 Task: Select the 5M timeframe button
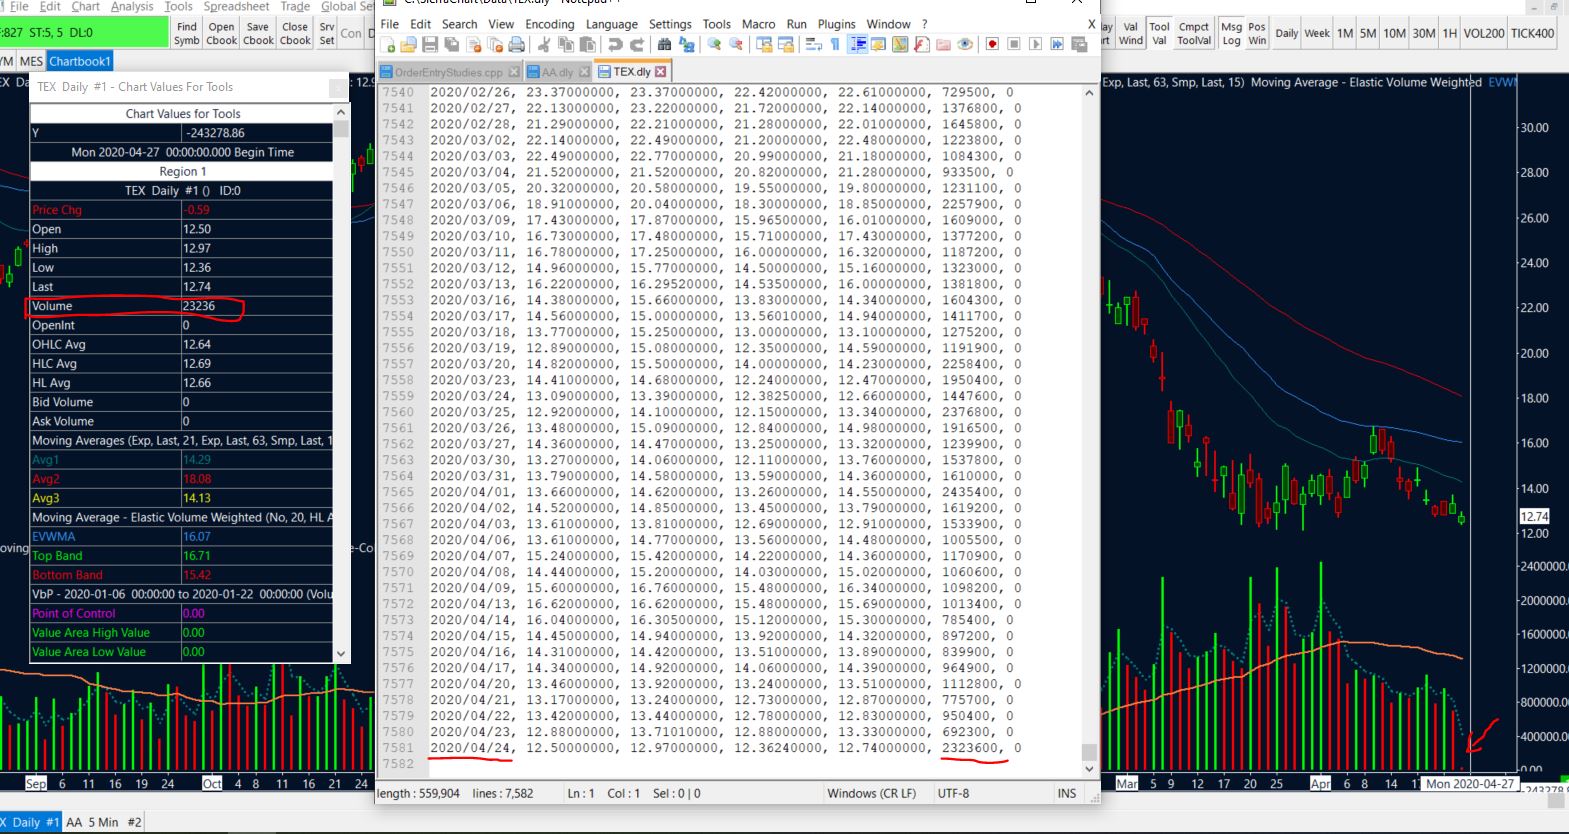tap(1368, 33)
